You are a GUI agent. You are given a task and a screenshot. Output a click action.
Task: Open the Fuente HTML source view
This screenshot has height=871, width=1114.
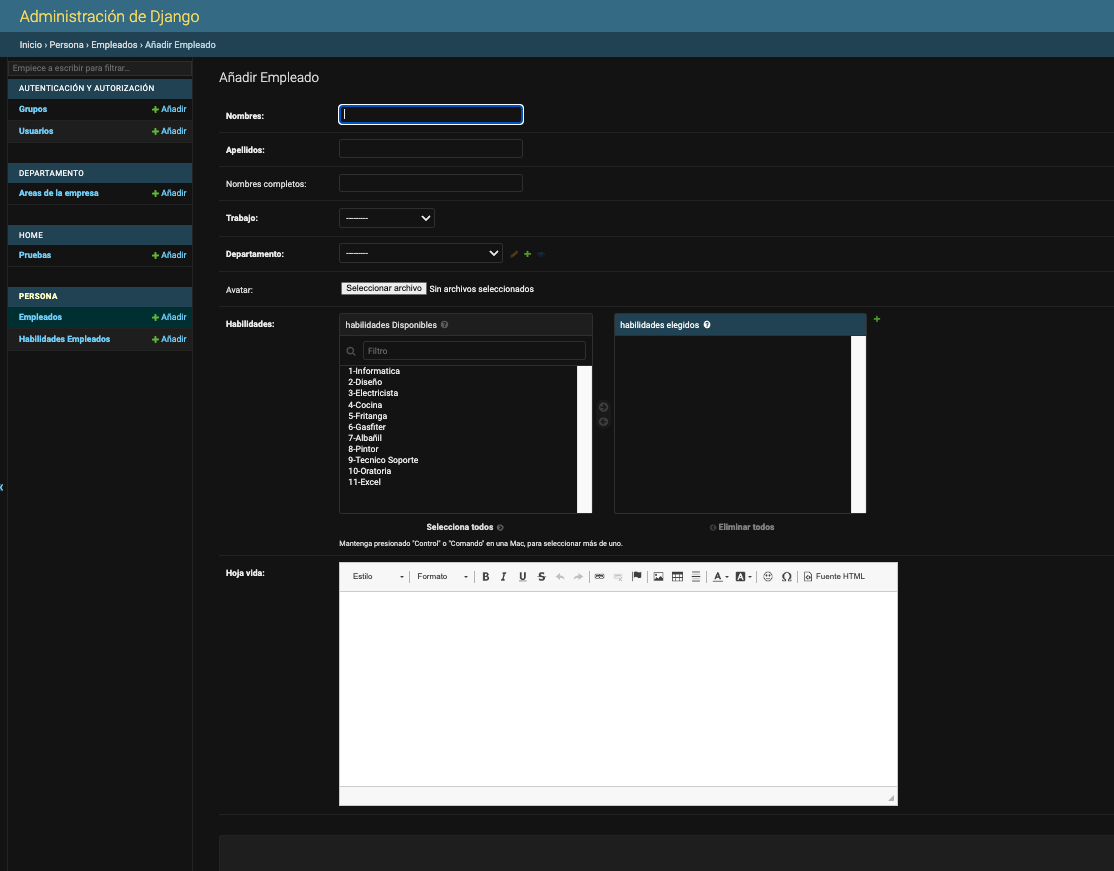point(834,576)
